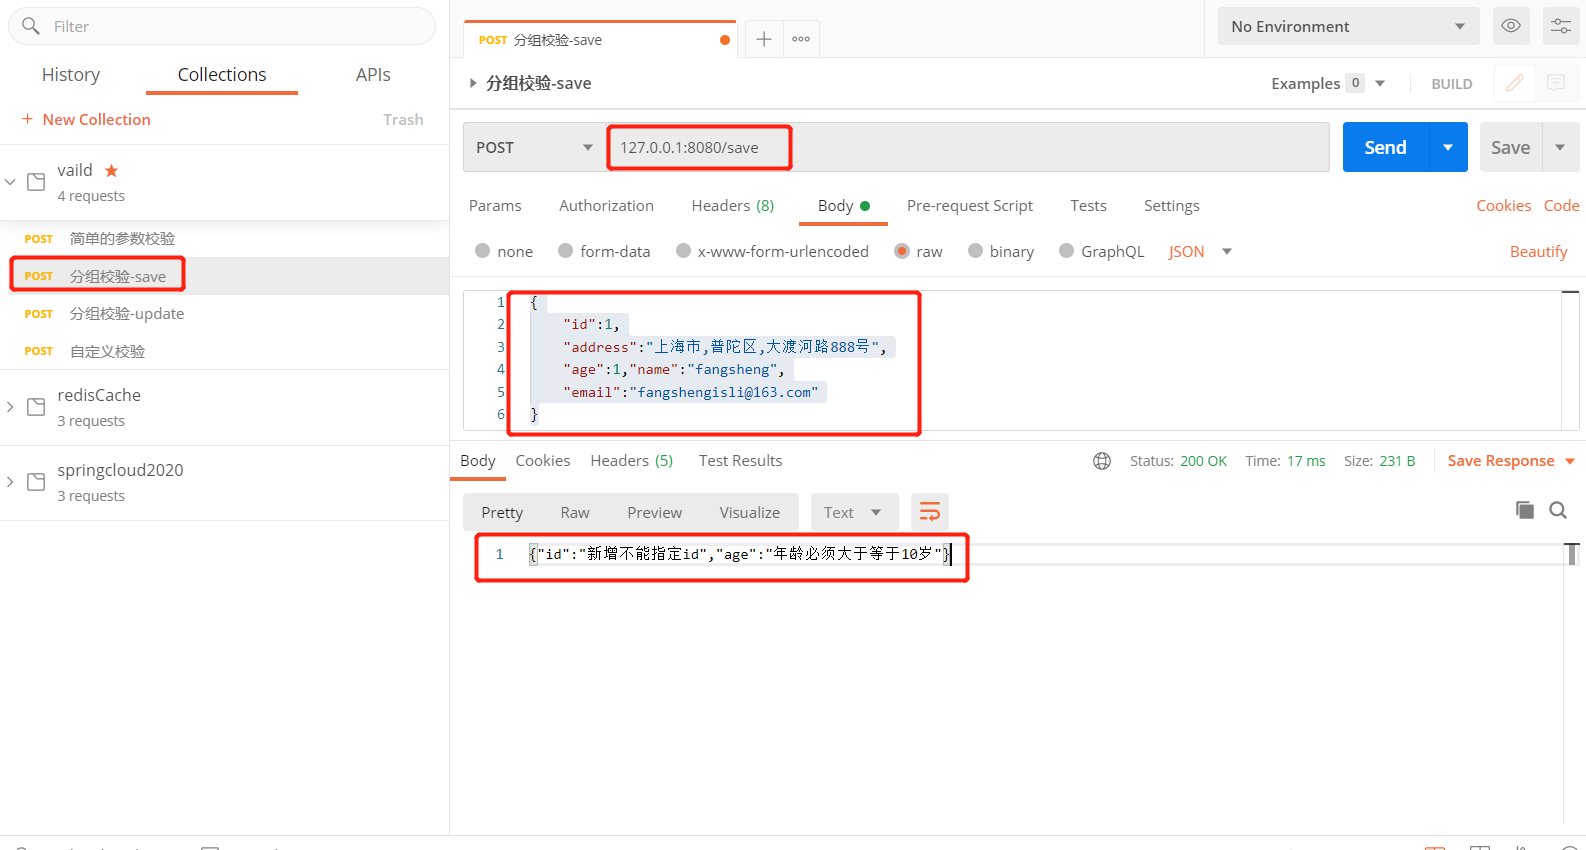Click the URL field 127.0.0.1:8080/save
The image size is (1586, 850).
(968, 147)
